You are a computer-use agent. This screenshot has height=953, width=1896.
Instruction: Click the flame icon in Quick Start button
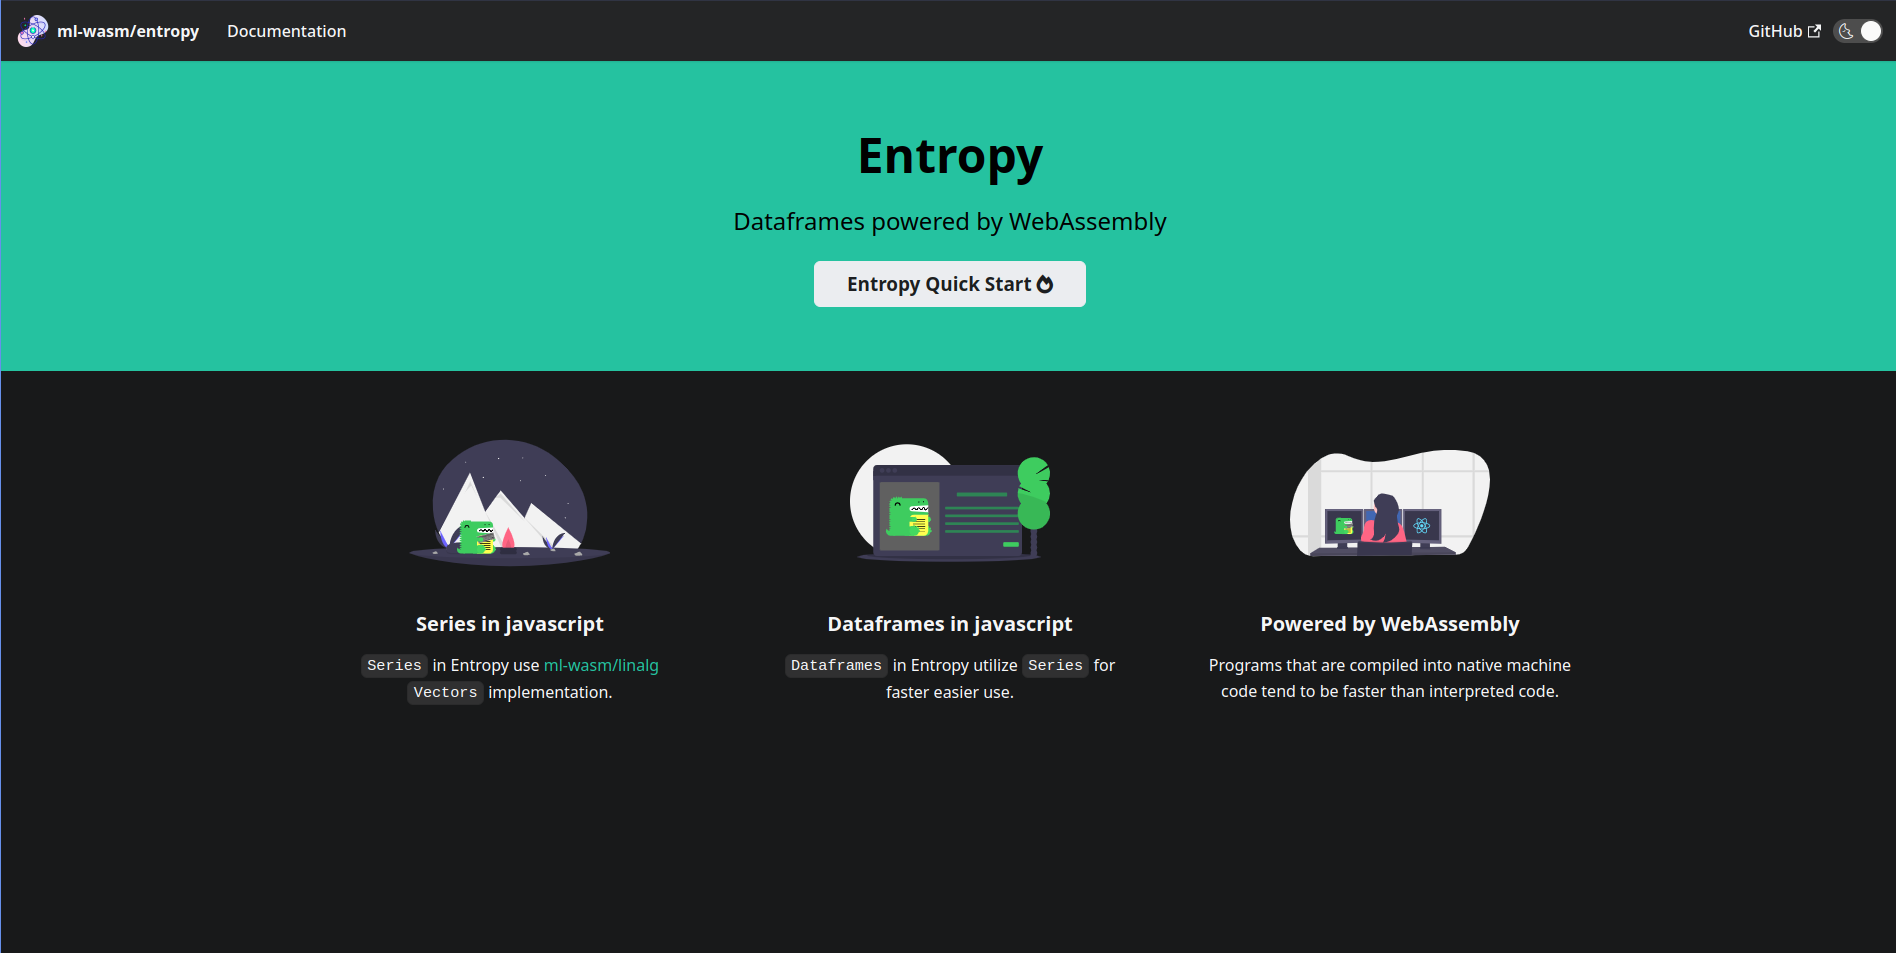coord(1045,284)
